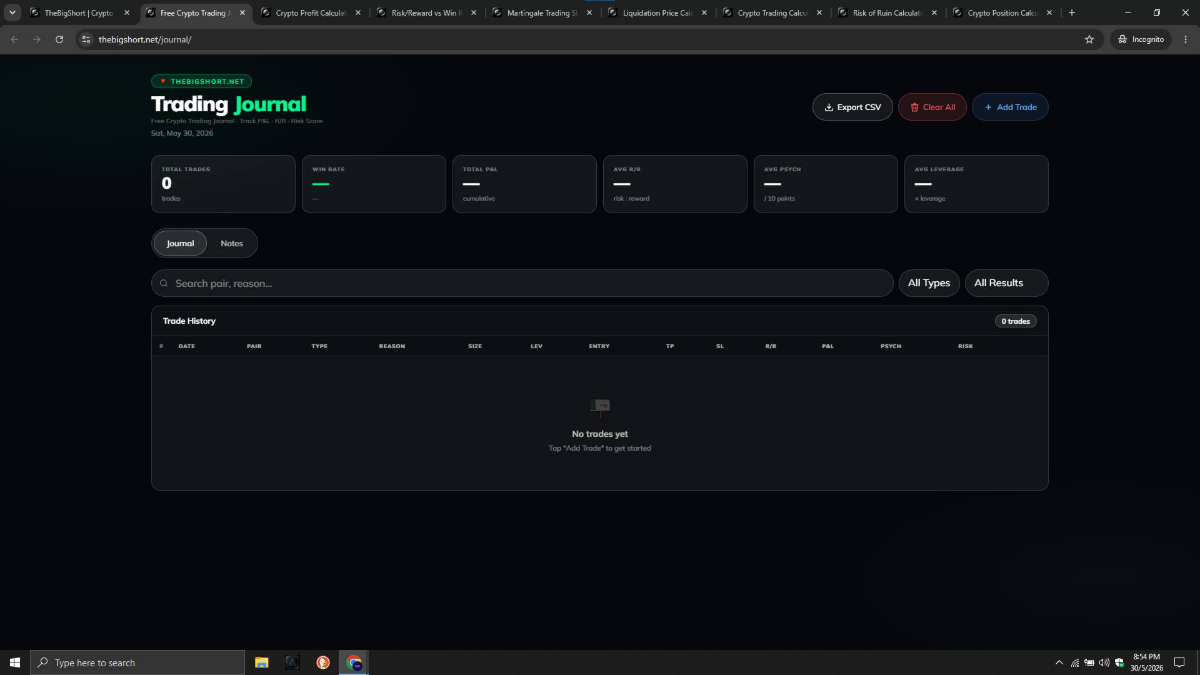This screenshot has width=1200, height=675.
Task: Open DuckDuckGo browser from the taskbar
Action: (x=323, y=662)
